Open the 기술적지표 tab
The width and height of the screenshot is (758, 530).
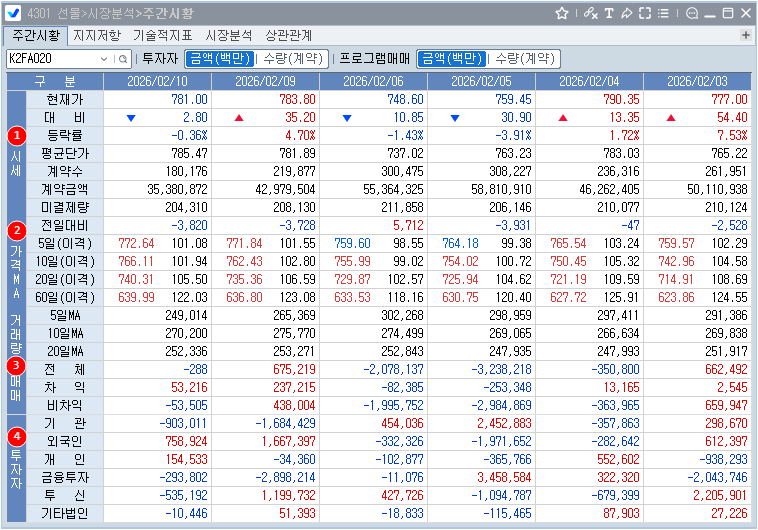coord(163,35)
